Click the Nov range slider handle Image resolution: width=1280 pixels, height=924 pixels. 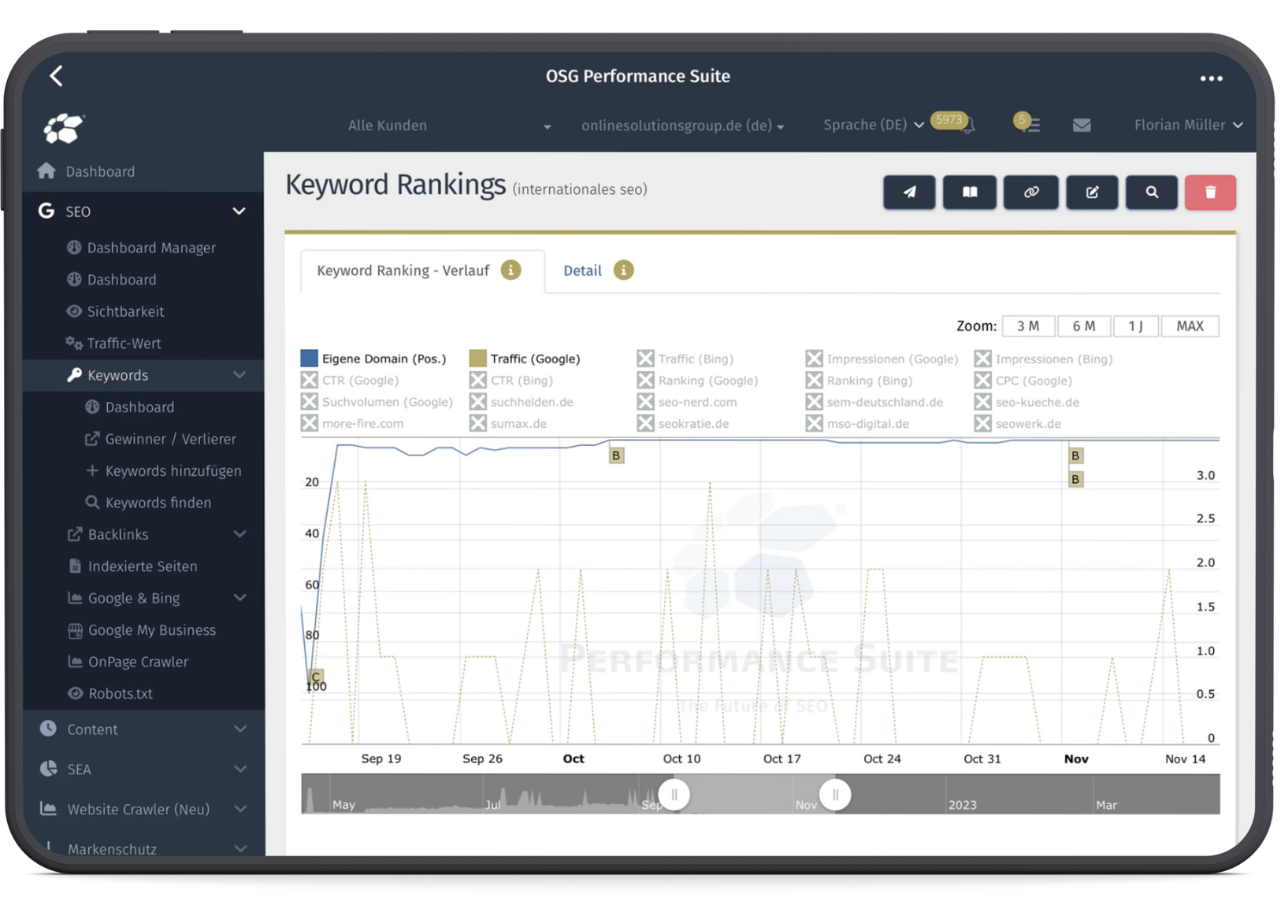coord(835,795)
